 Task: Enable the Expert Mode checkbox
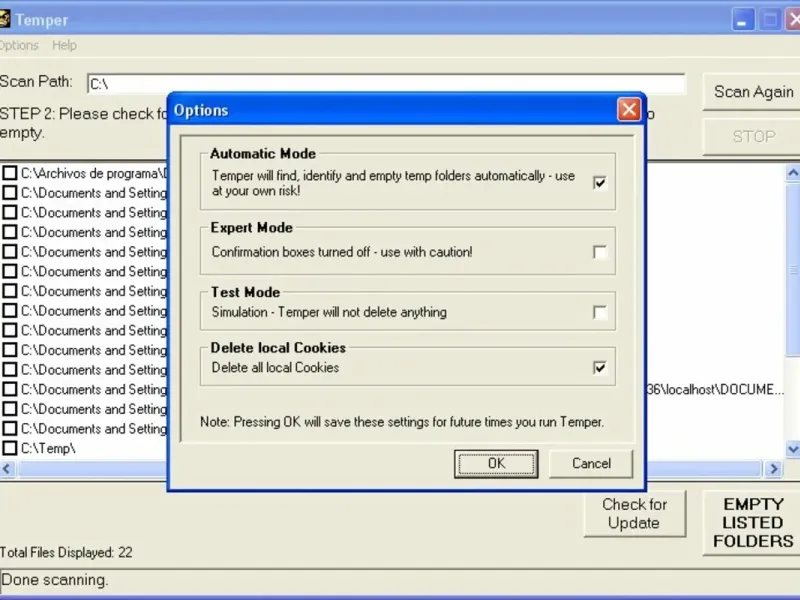pyautogui.click(x=599, y=252)
